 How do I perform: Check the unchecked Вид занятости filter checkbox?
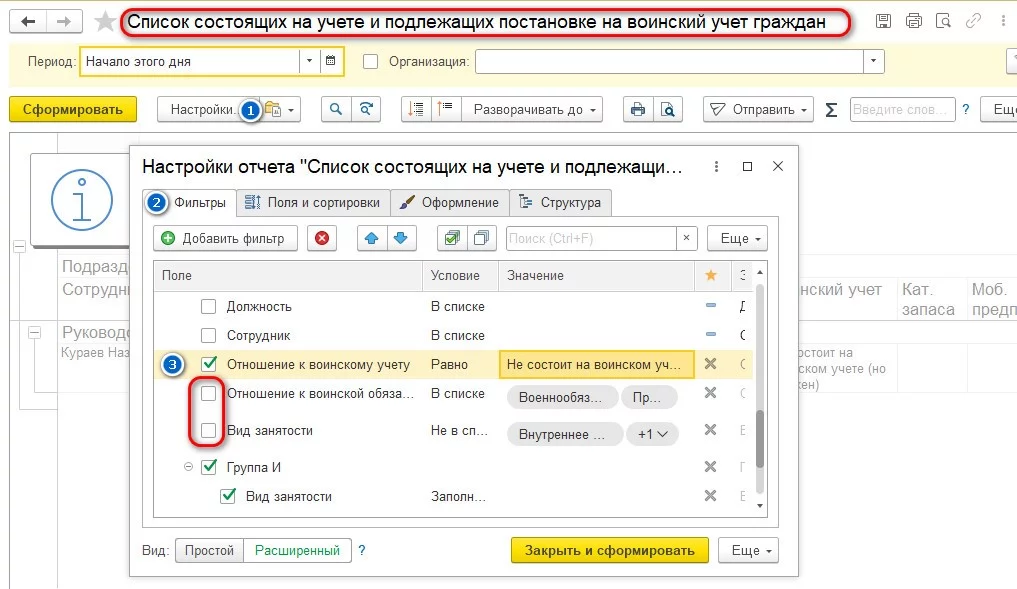(208, 430)
